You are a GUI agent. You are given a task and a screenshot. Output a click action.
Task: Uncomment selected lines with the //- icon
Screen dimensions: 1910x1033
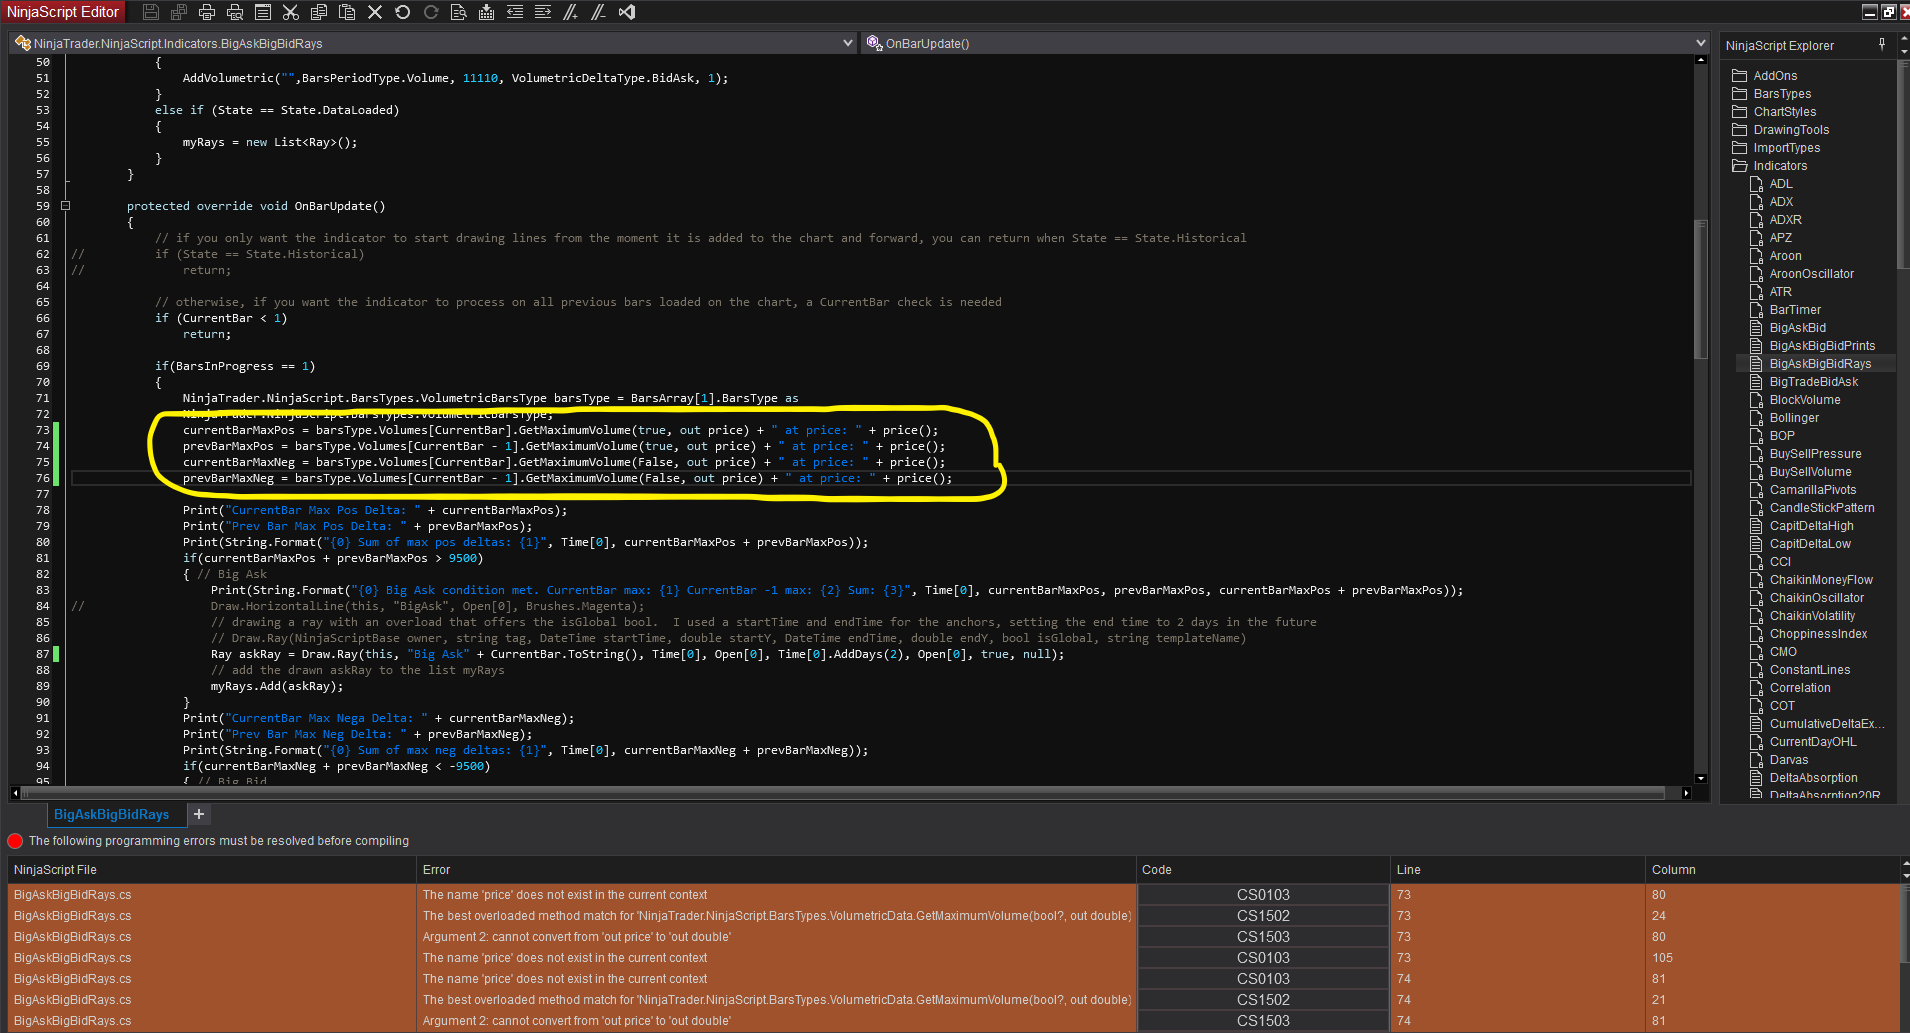(599, 12)
